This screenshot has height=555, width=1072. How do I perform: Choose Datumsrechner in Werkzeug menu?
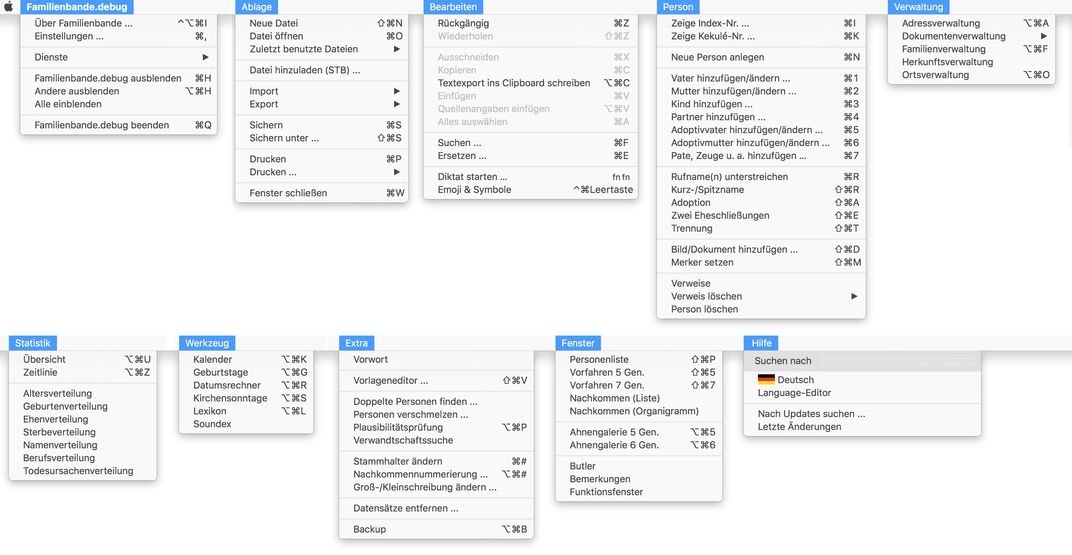tap(227, 385)
